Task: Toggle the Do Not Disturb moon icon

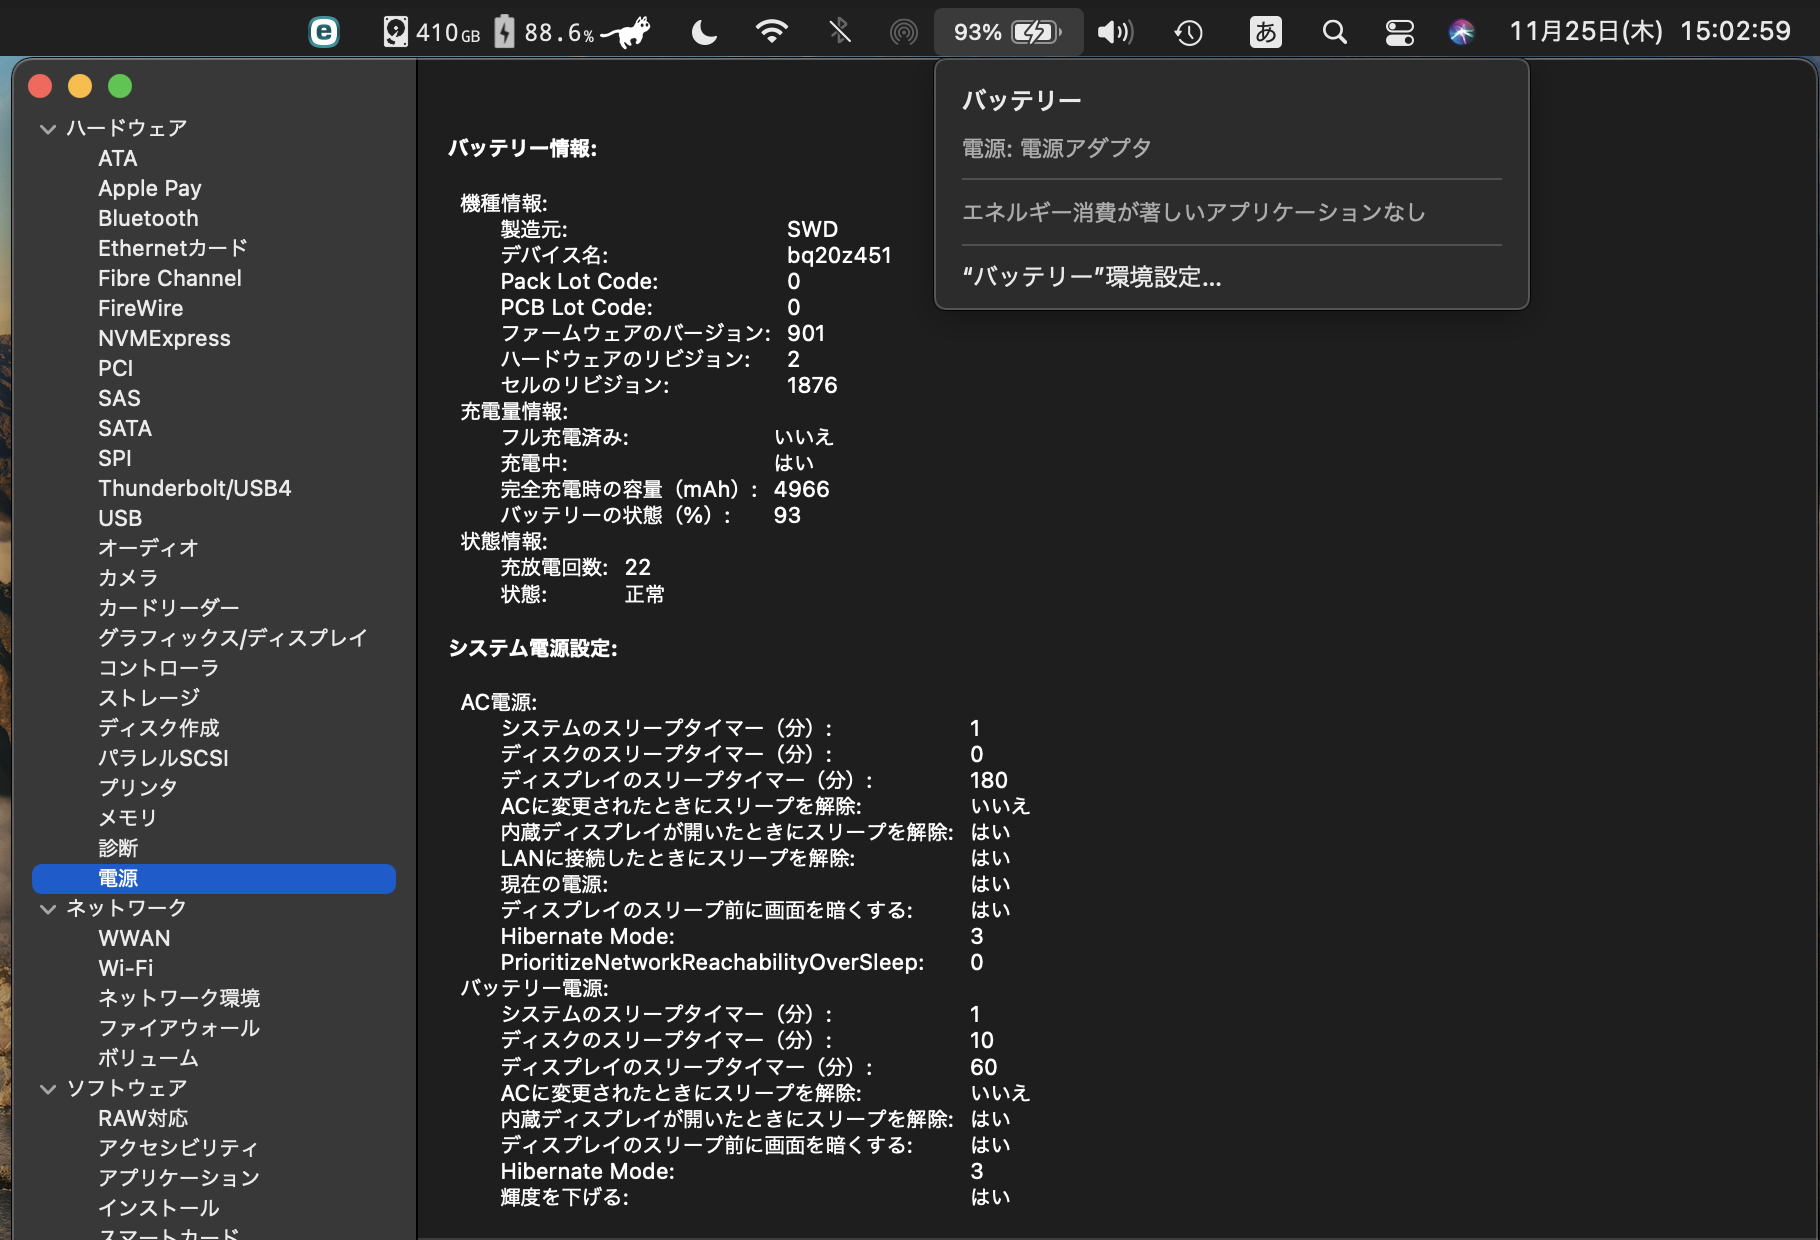Action: tap(704, 32)
